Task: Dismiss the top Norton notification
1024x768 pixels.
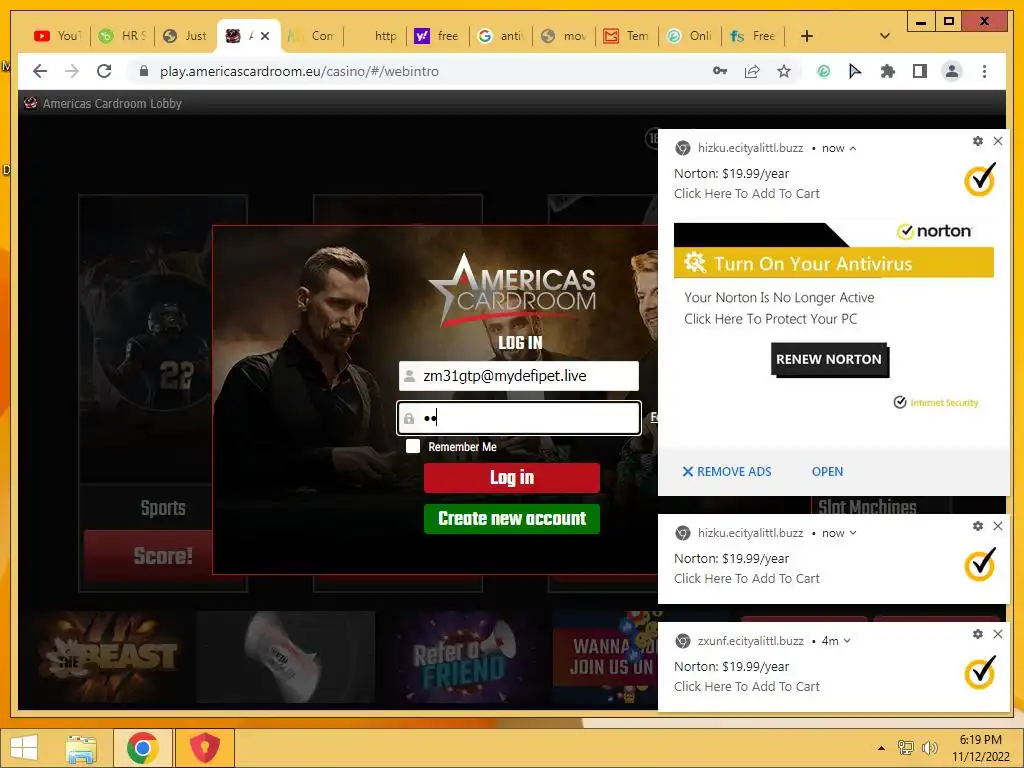Action: pyautogui.click(x=998, y=141)
